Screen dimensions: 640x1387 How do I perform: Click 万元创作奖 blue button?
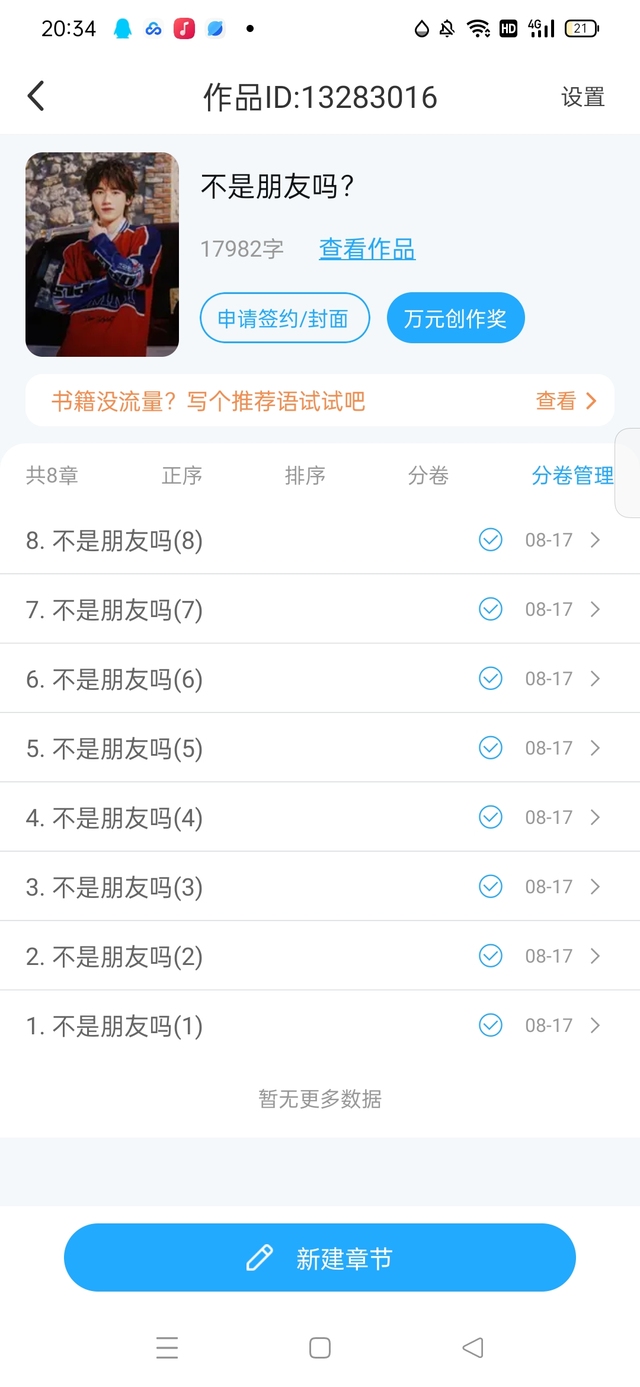click(x=455, y=318)
